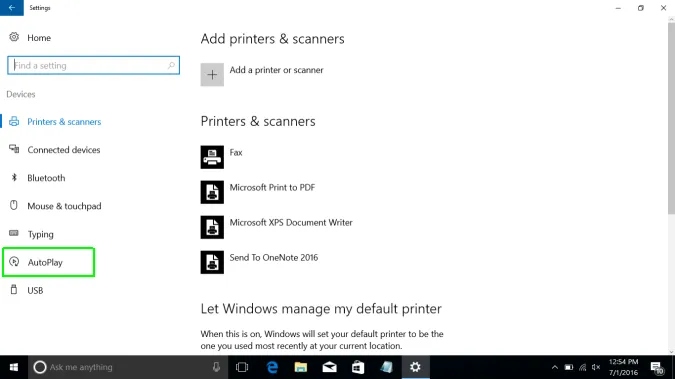675x379 pixels.
Task: Open the Windows Start menu
Action: [x=14, y=367]
